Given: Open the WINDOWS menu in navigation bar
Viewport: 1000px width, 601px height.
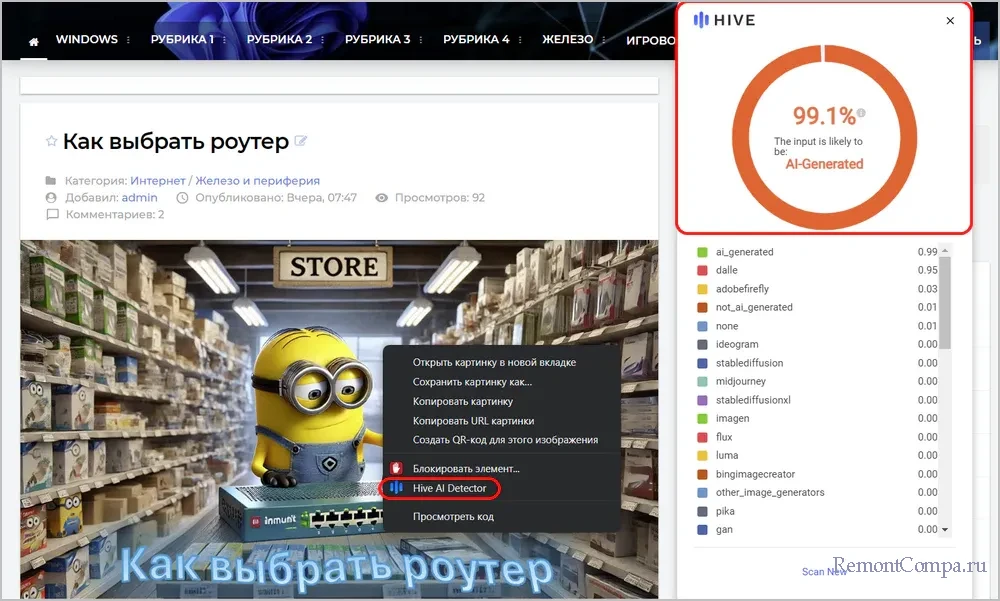Looking at the screenshot, I should click(x=87, y=39).
